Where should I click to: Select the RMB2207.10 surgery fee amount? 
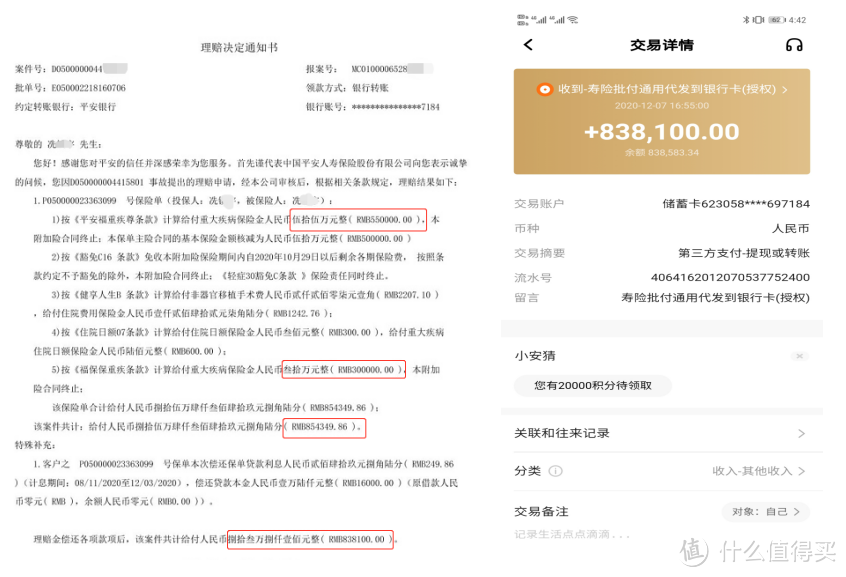pyautogui.click(x=407, y=295)
